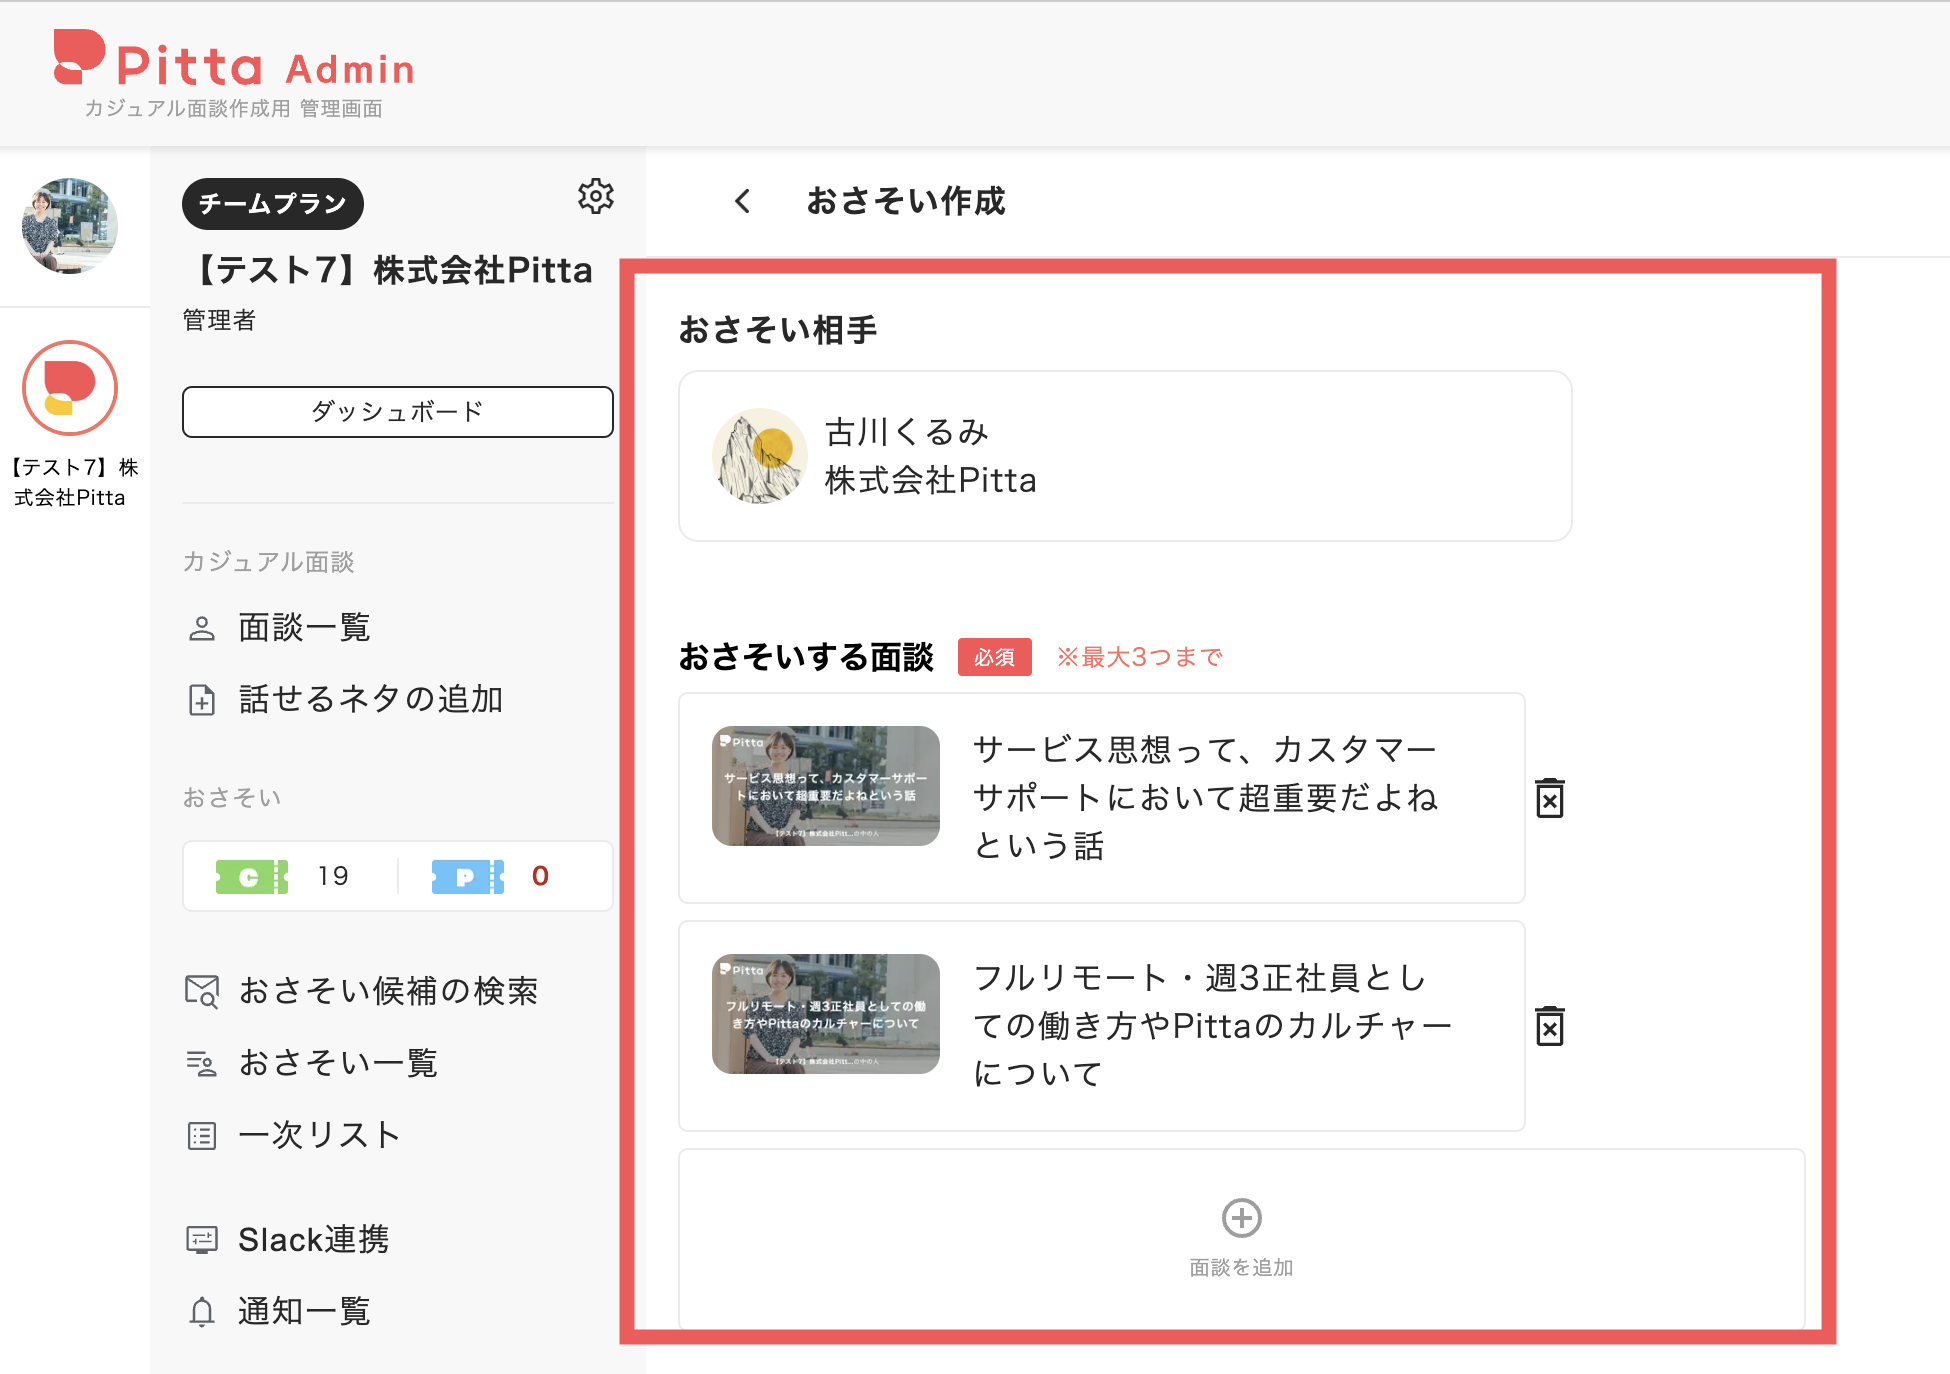
Task: Open おさそい一覧 menu item
Action: pyautogui.click(x=338, y=1062)
